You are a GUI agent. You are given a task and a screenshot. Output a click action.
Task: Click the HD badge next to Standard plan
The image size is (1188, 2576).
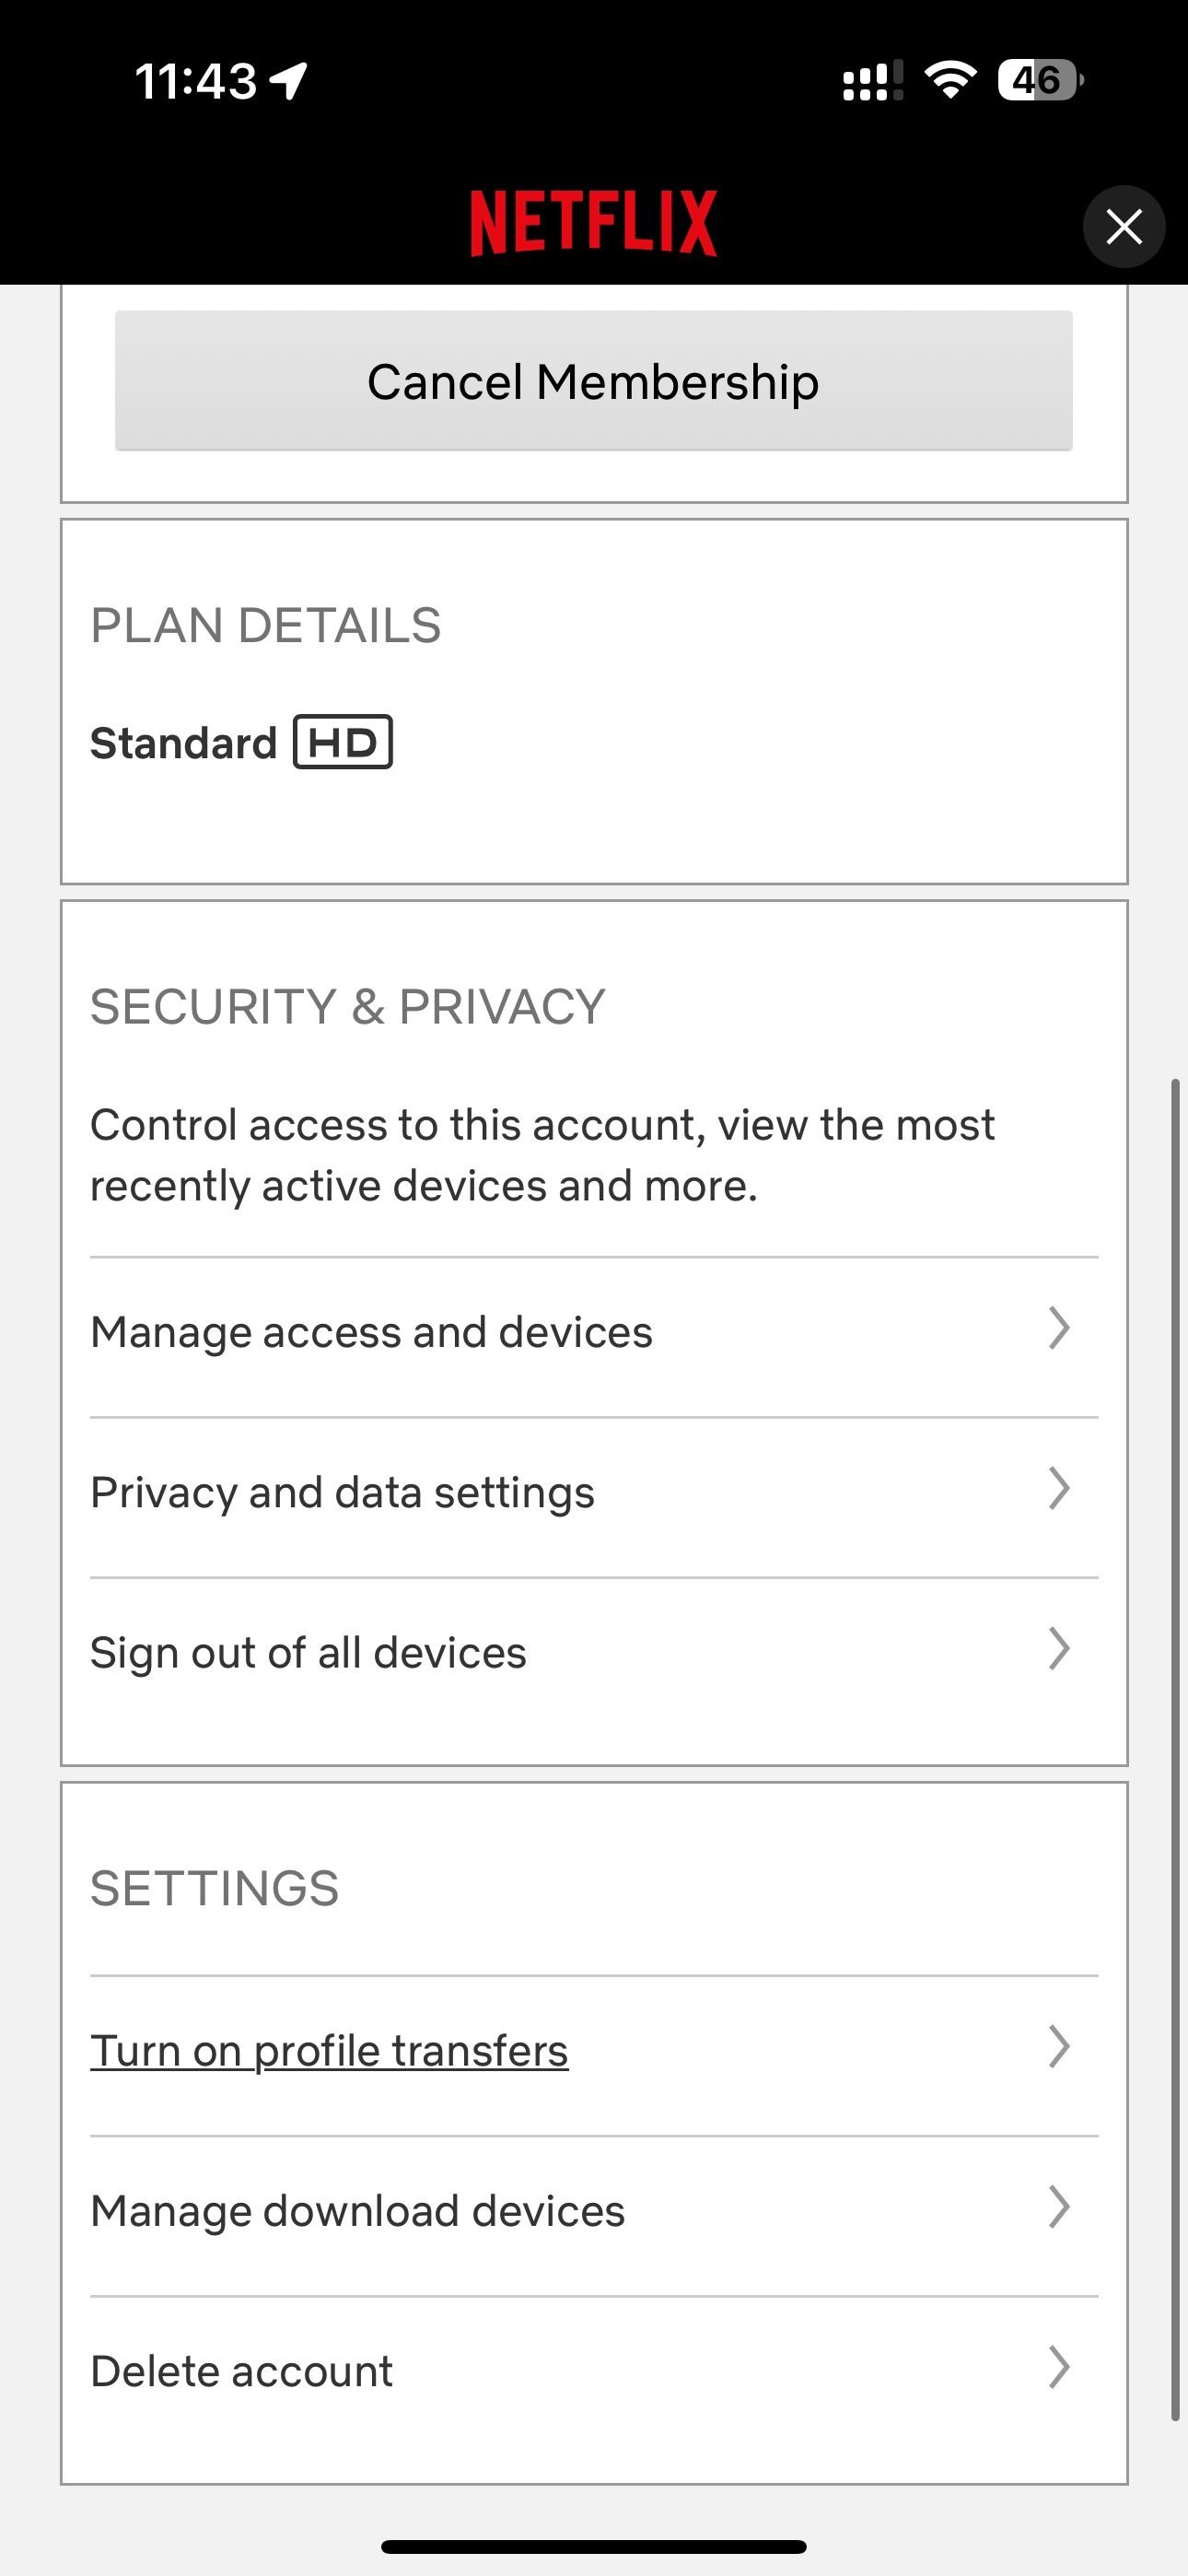(x=342, y=741)
